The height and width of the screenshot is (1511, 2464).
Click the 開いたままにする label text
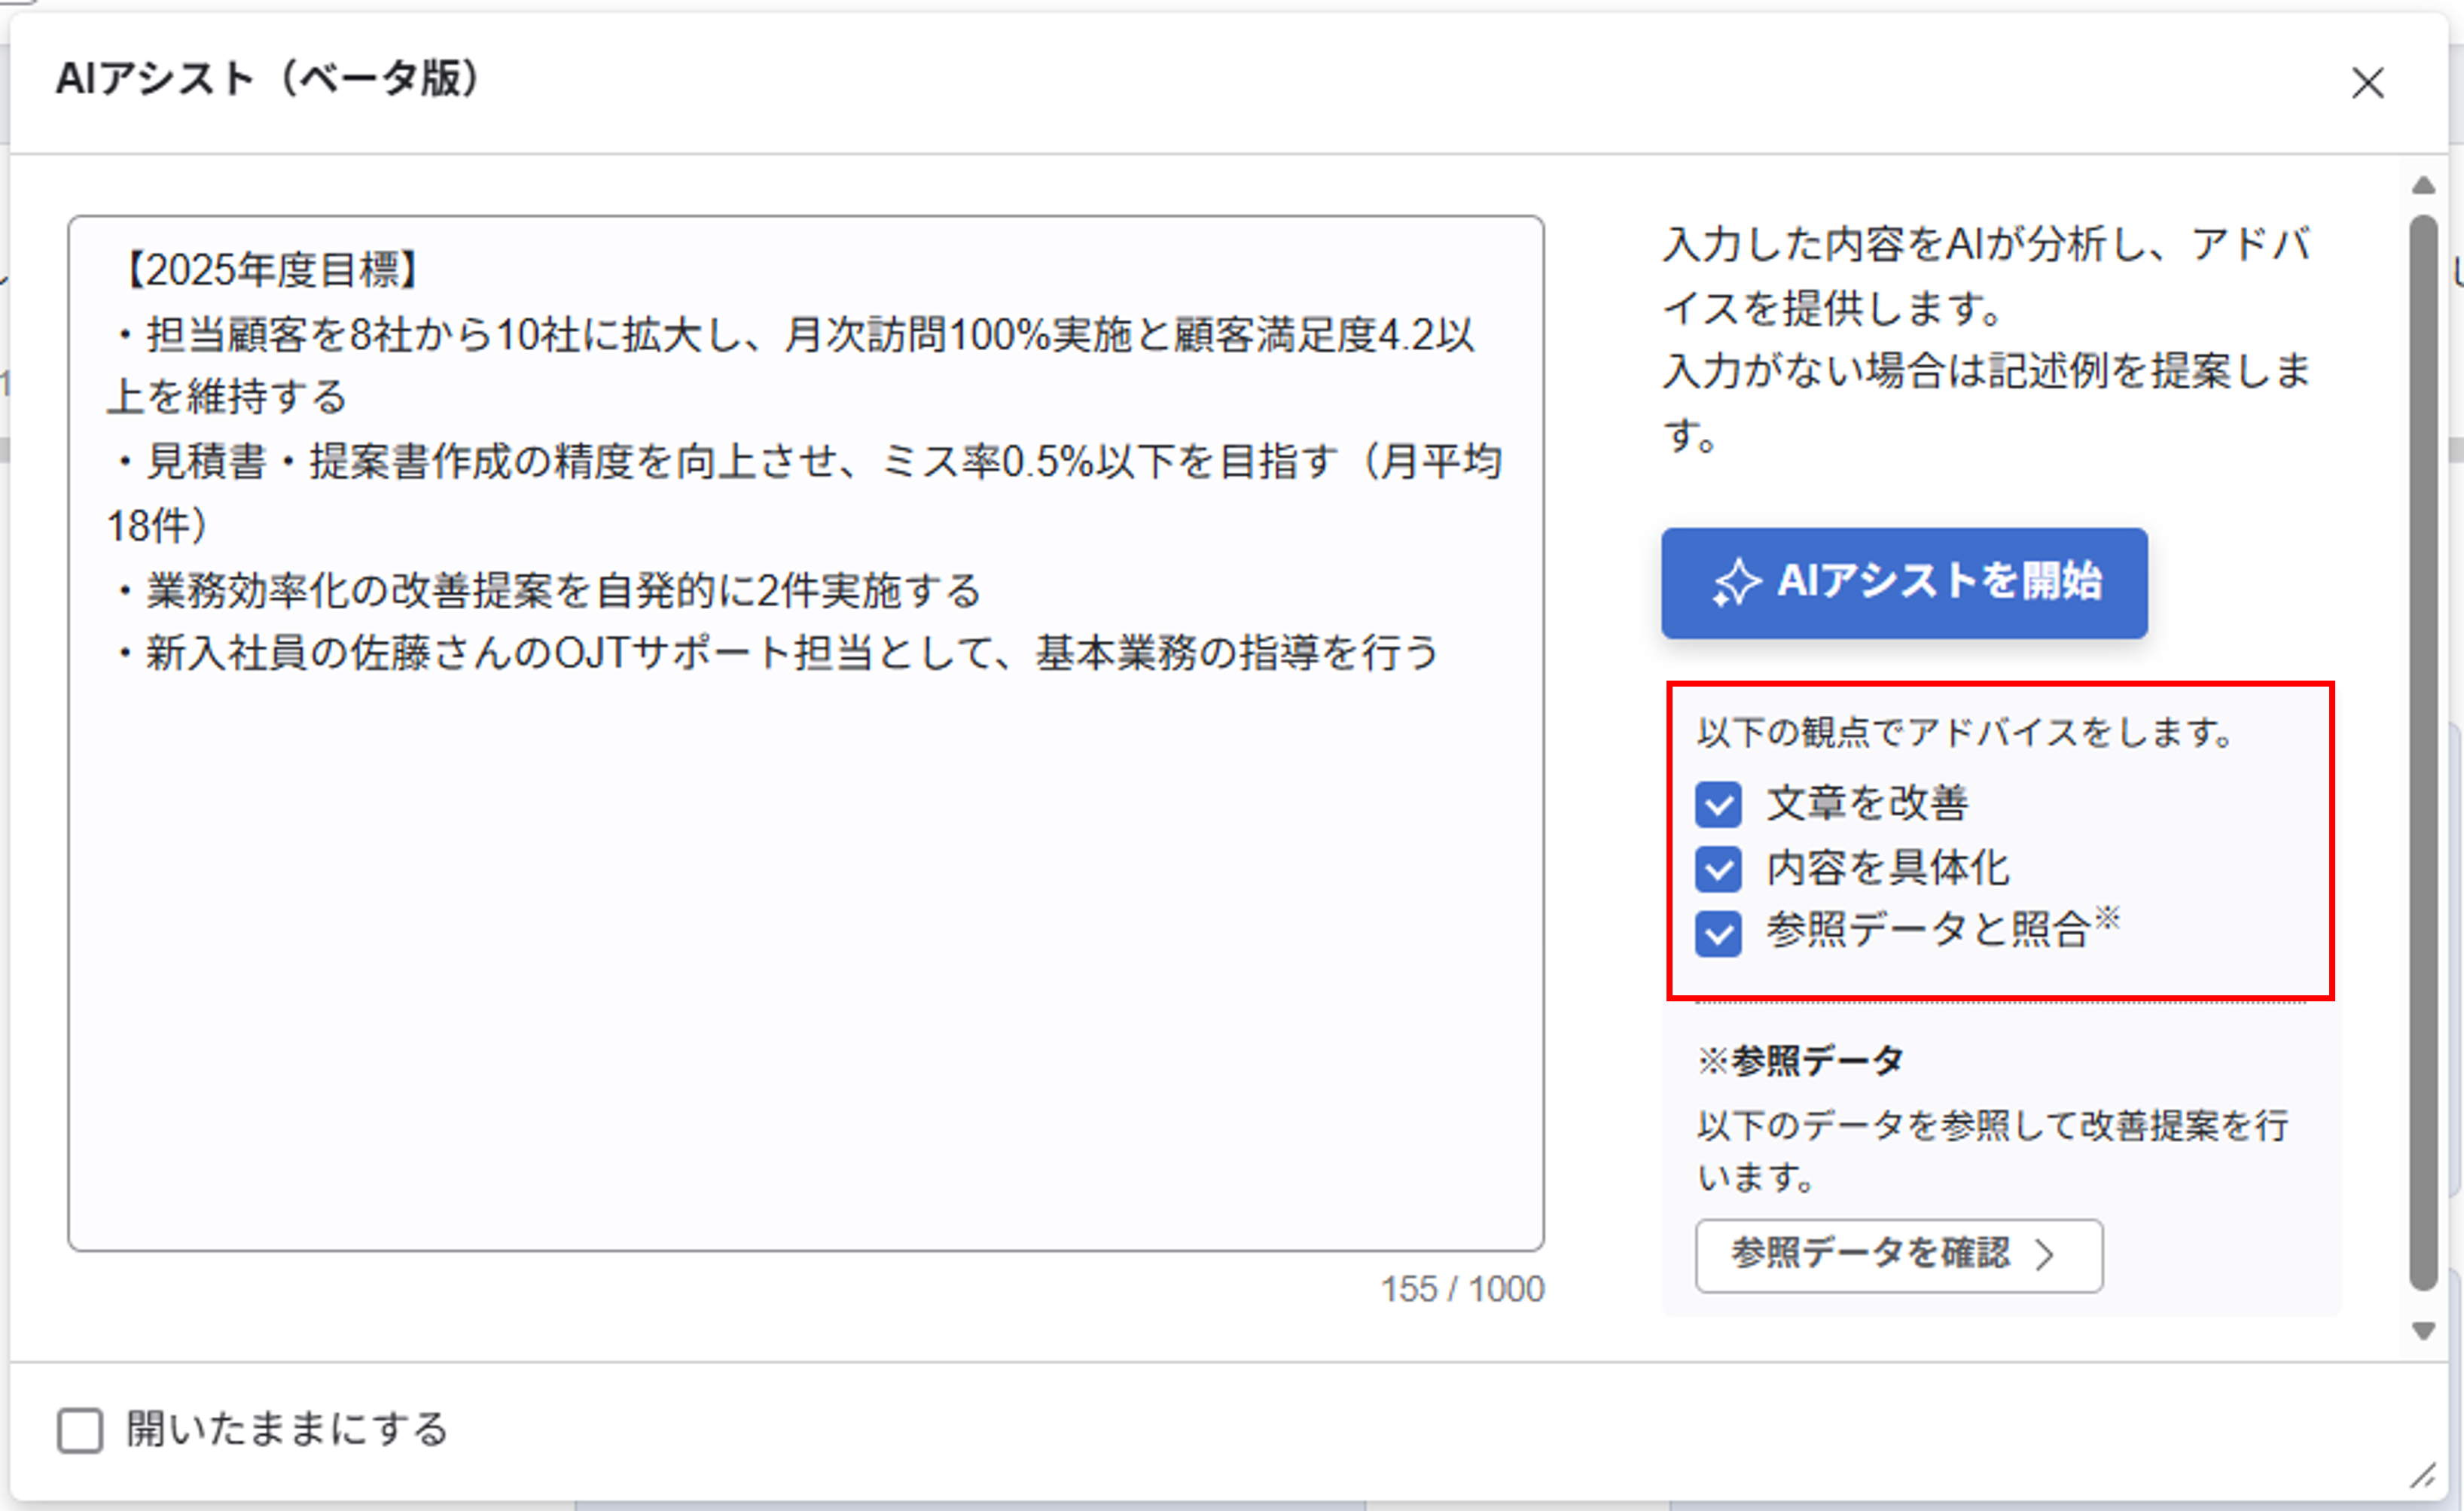coord(287,1429)
